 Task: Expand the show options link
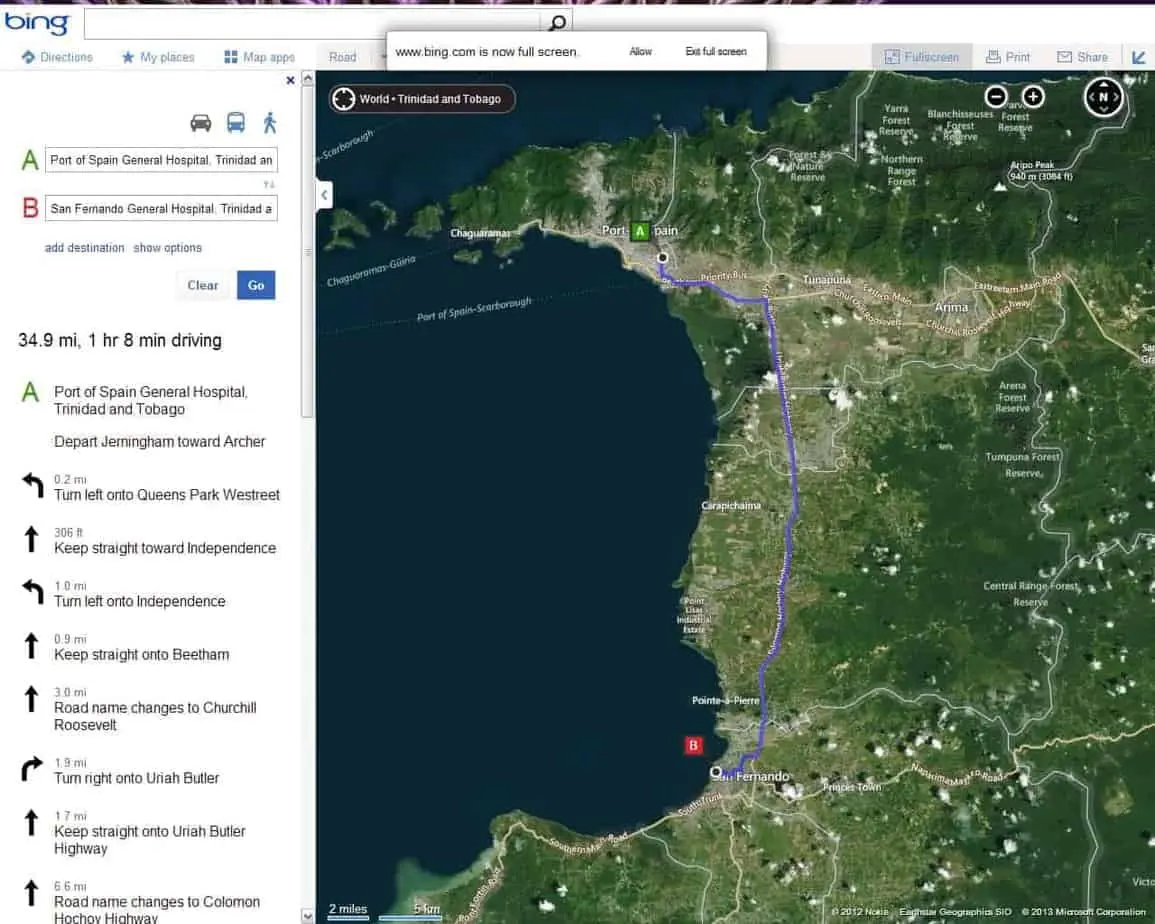[168, 248]
